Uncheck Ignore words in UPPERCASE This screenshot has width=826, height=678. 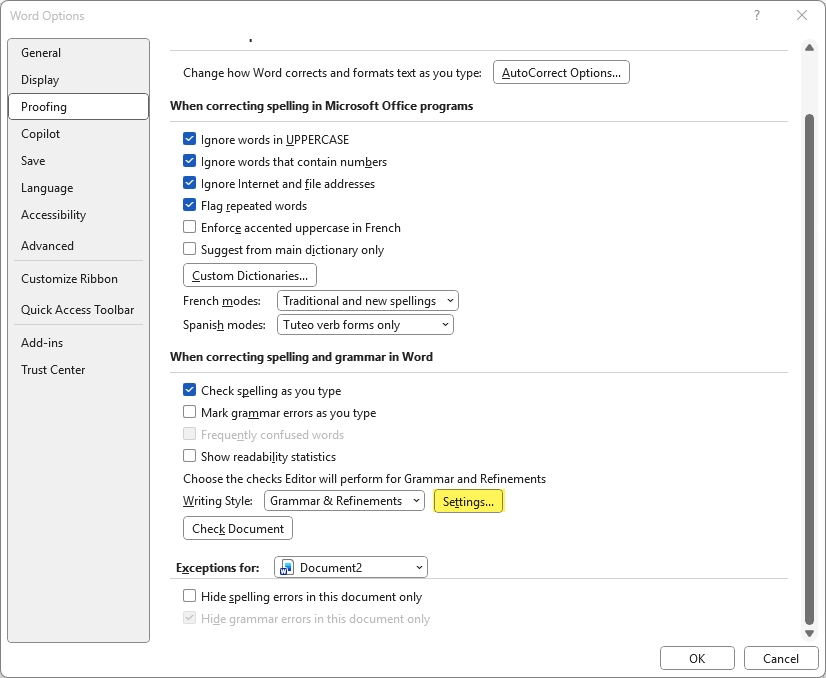point(189,139)
